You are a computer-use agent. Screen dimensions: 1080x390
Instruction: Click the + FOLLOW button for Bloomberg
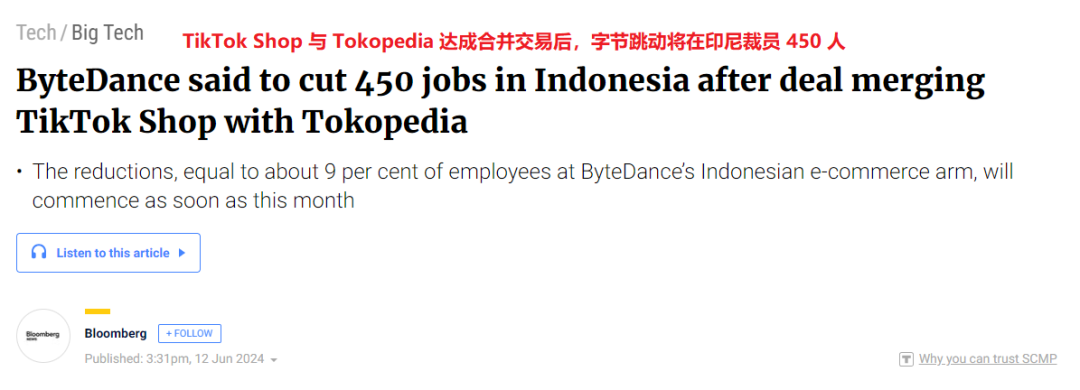click(x=189, y=333)
